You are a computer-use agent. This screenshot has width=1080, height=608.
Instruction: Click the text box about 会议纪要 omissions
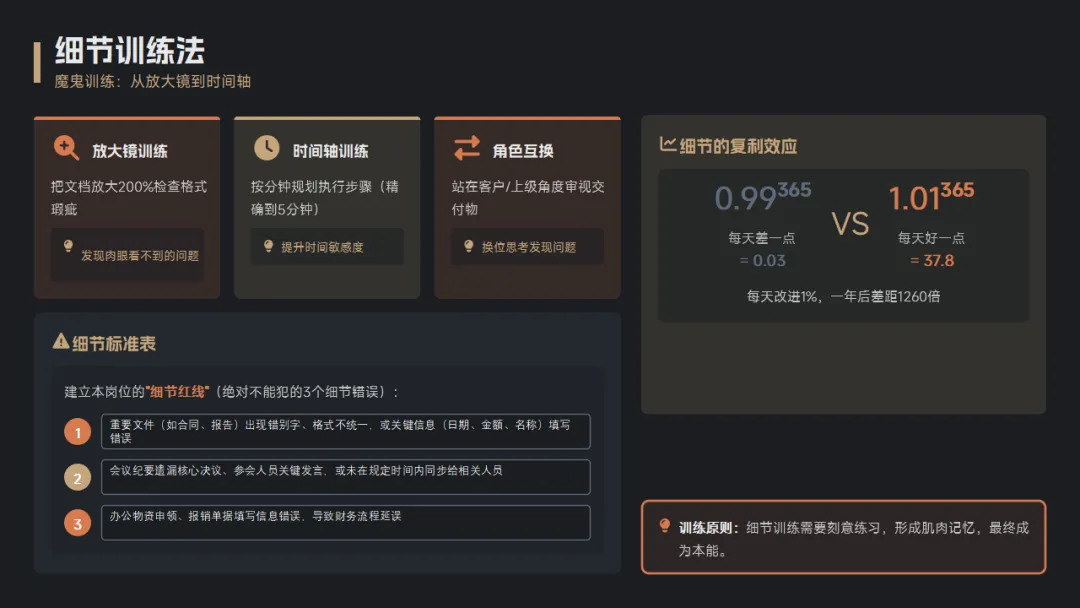click(346, 476)
